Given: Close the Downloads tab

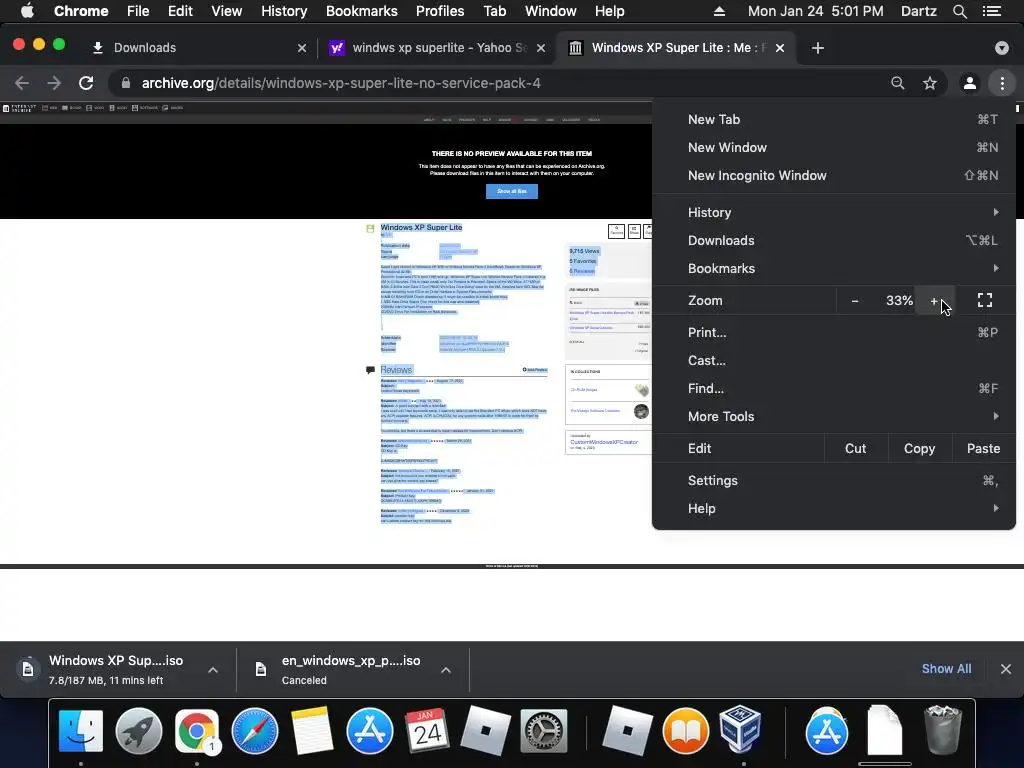Looking at the screenshot, I should 302,48.
